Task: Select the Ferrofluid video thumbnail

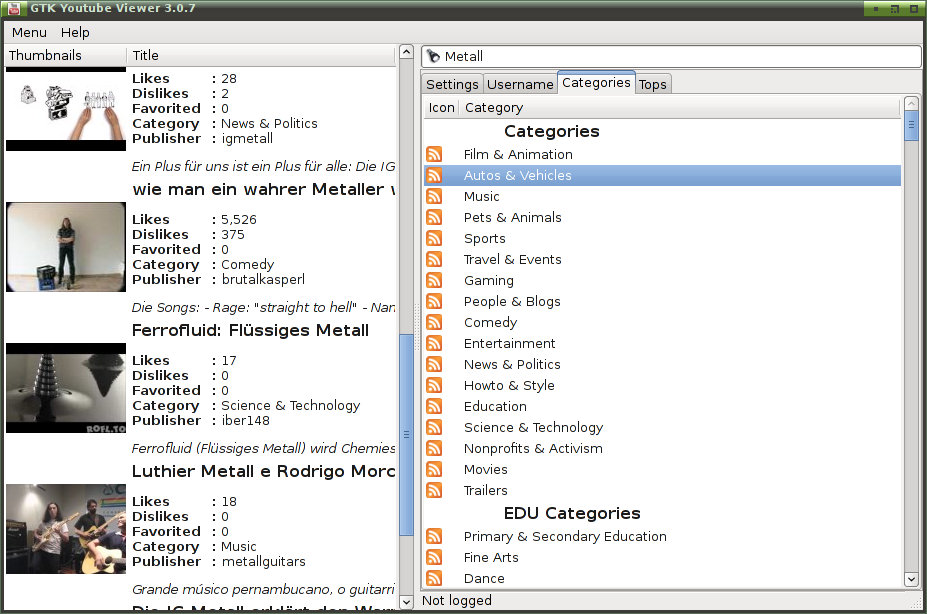Action: (66, 388)
